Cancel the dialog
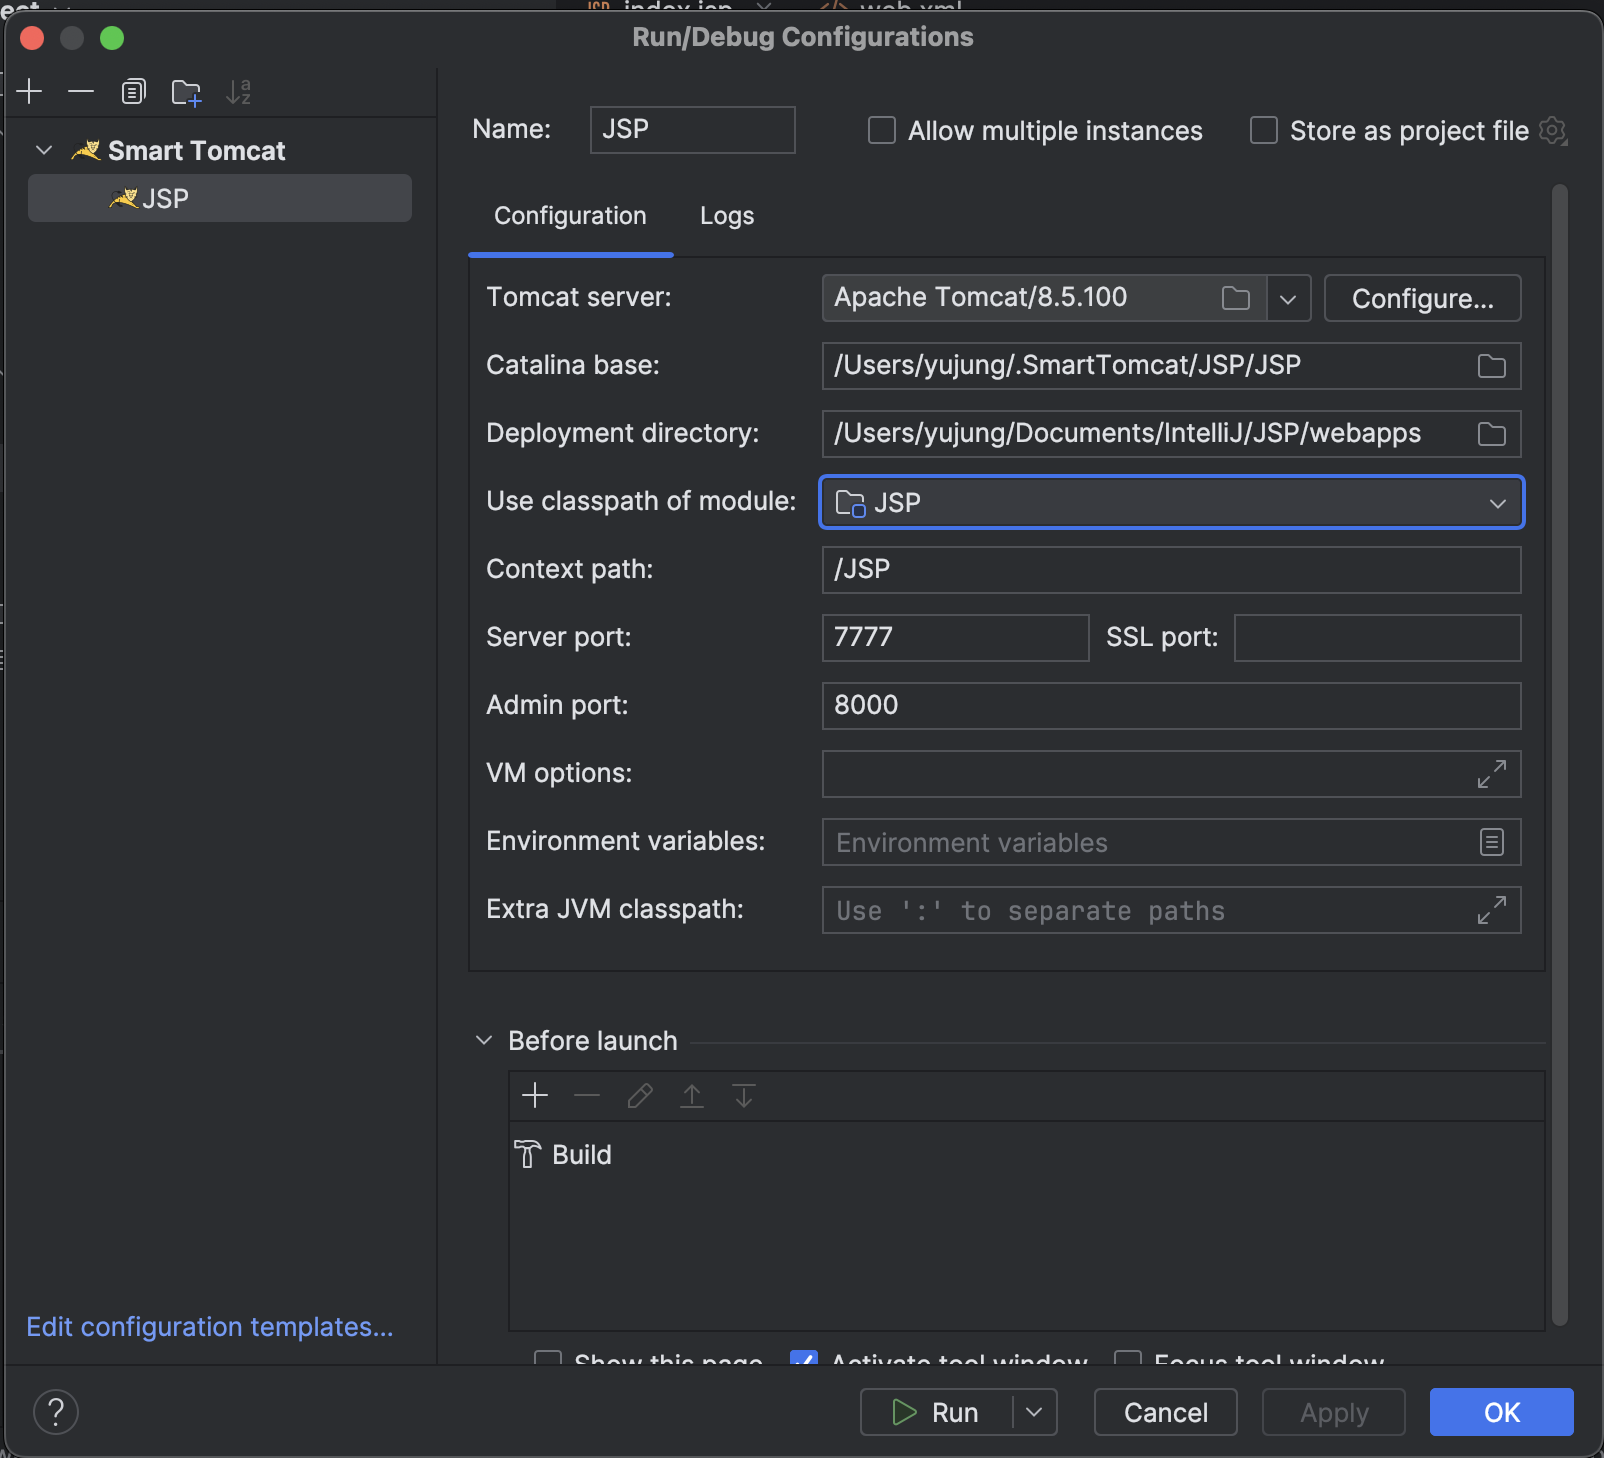Image resolution: width=1604 pixels, height=1458 pixels. (1166, 1412)
